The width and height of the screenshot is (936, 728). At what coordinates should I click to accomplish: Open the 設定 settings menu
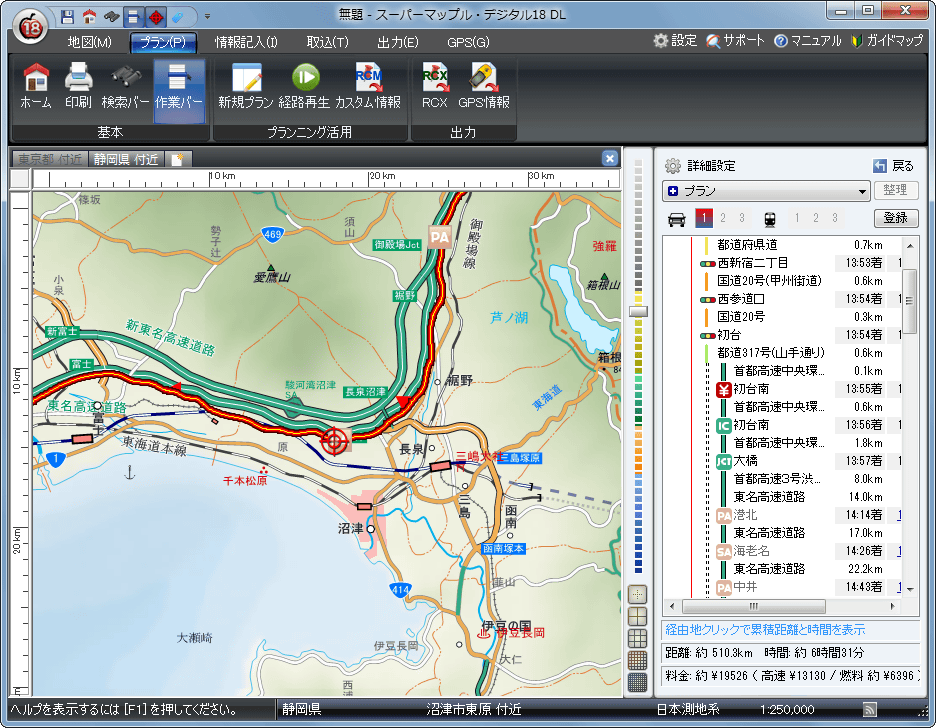click(x=675, y=41)
